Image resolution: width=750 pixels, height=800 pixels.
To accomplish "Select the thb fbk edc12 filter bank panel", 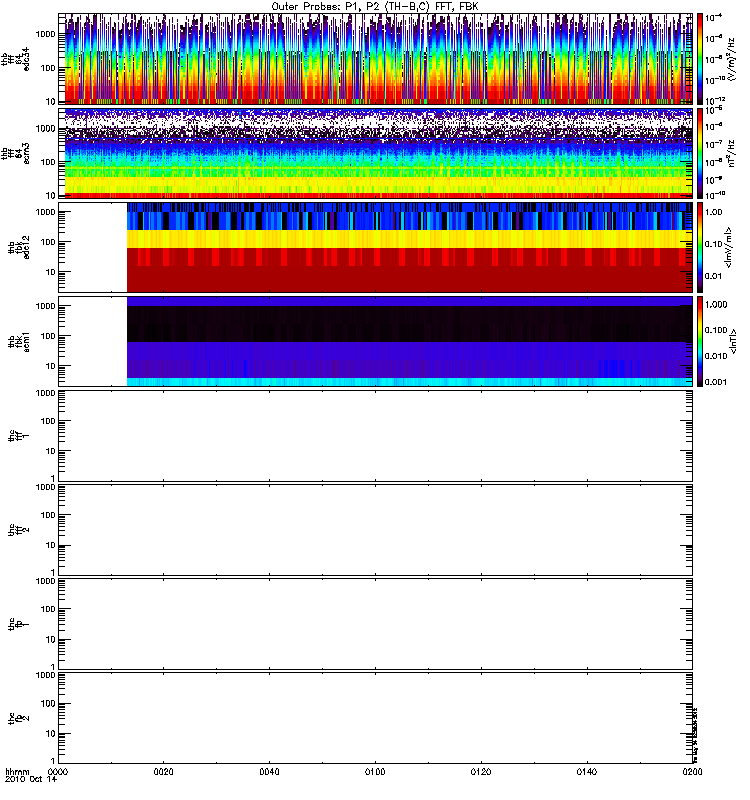I will point(376,247).
